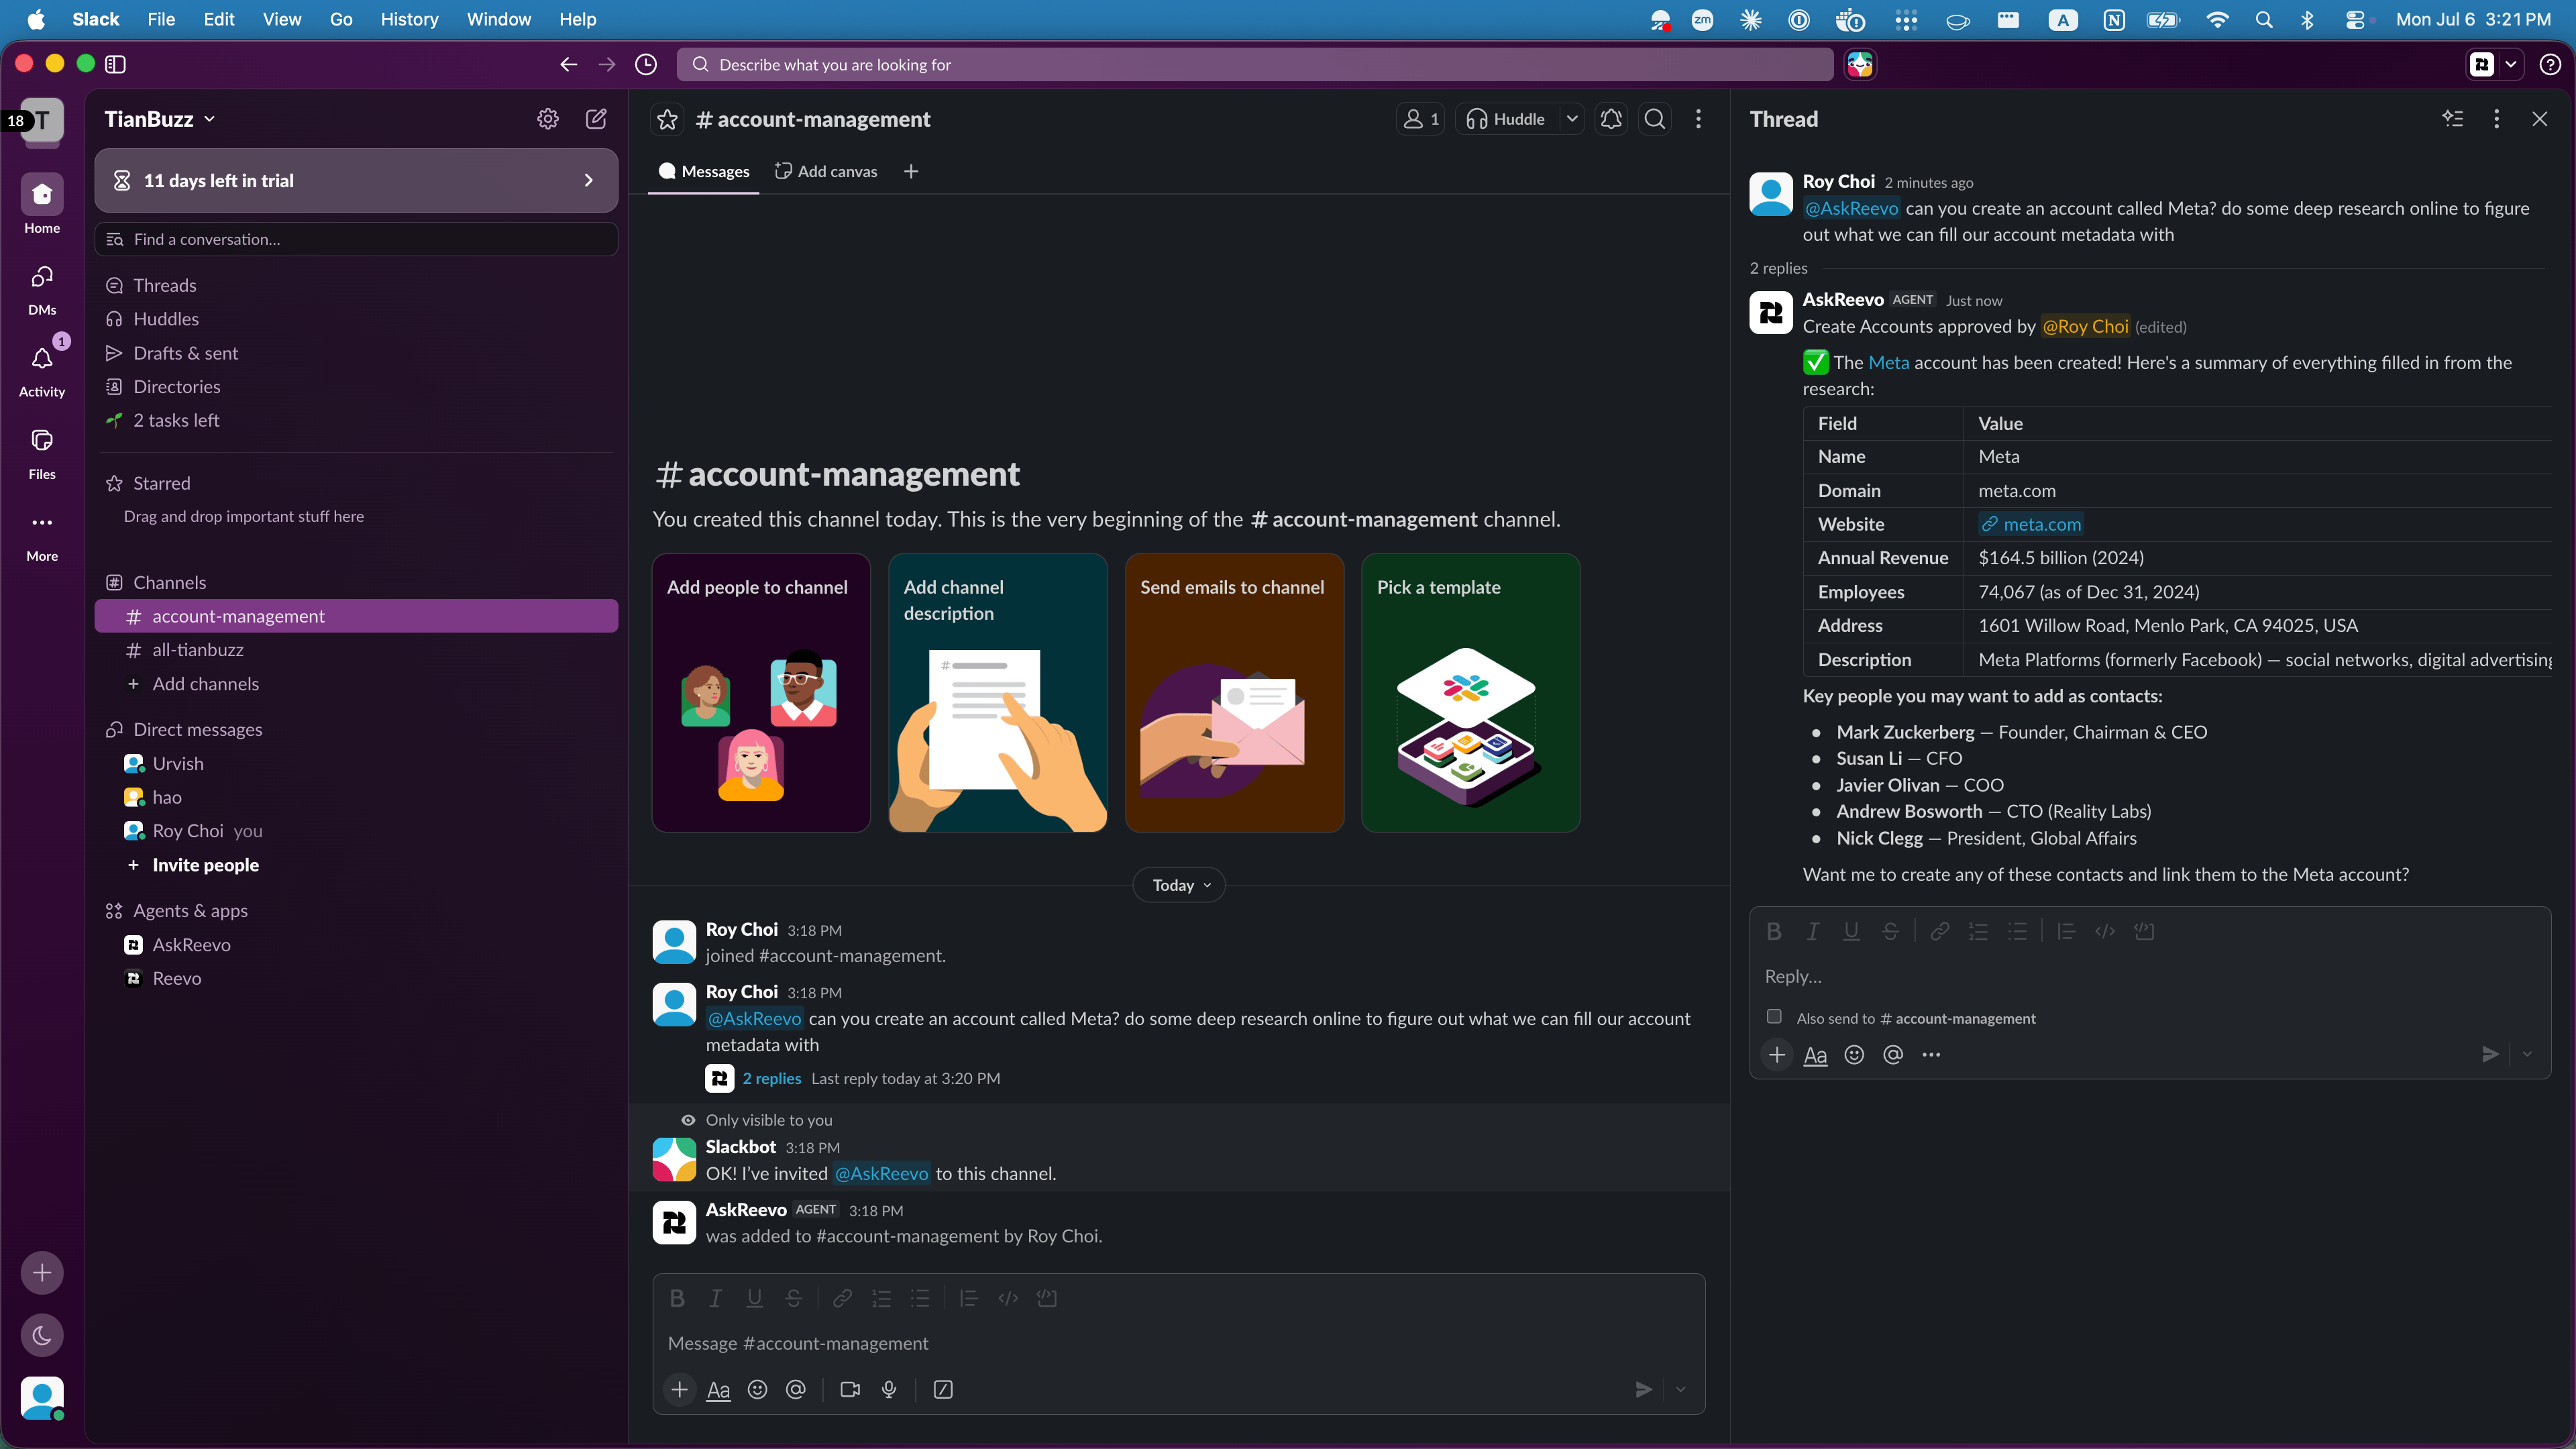Toggle strikethrough in channel message toolbar

coord(793,1298)
